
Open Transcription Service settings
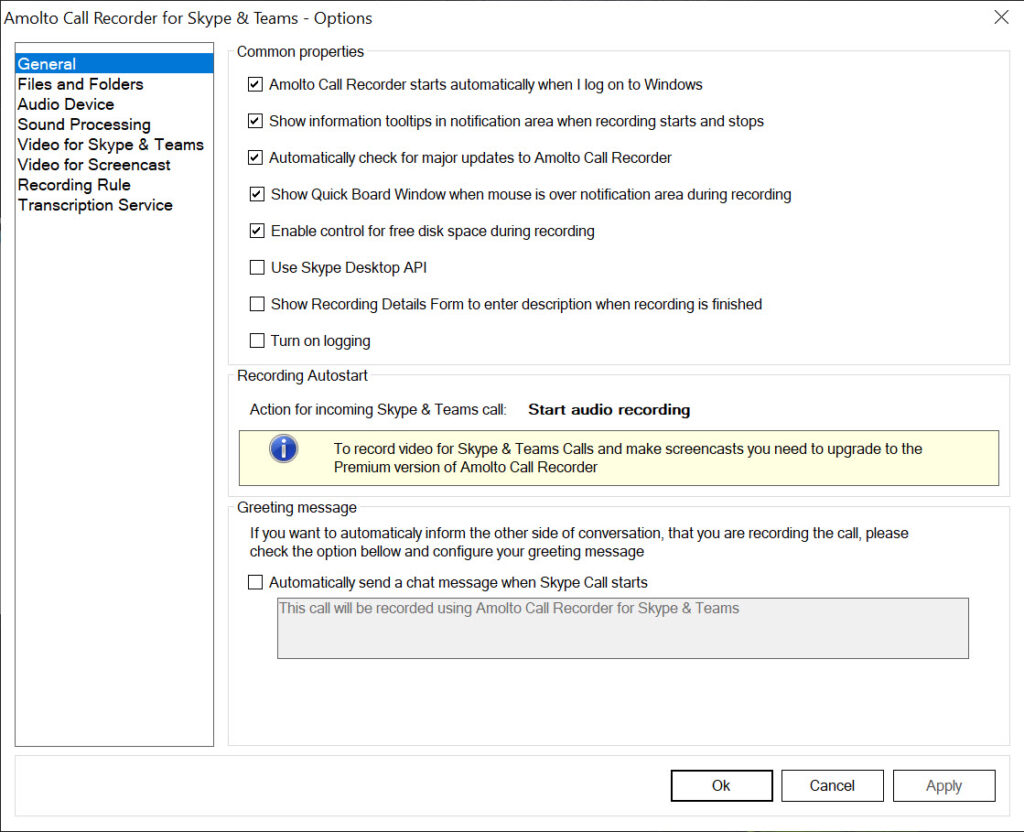pyautogui.click(x=95, y=205)
